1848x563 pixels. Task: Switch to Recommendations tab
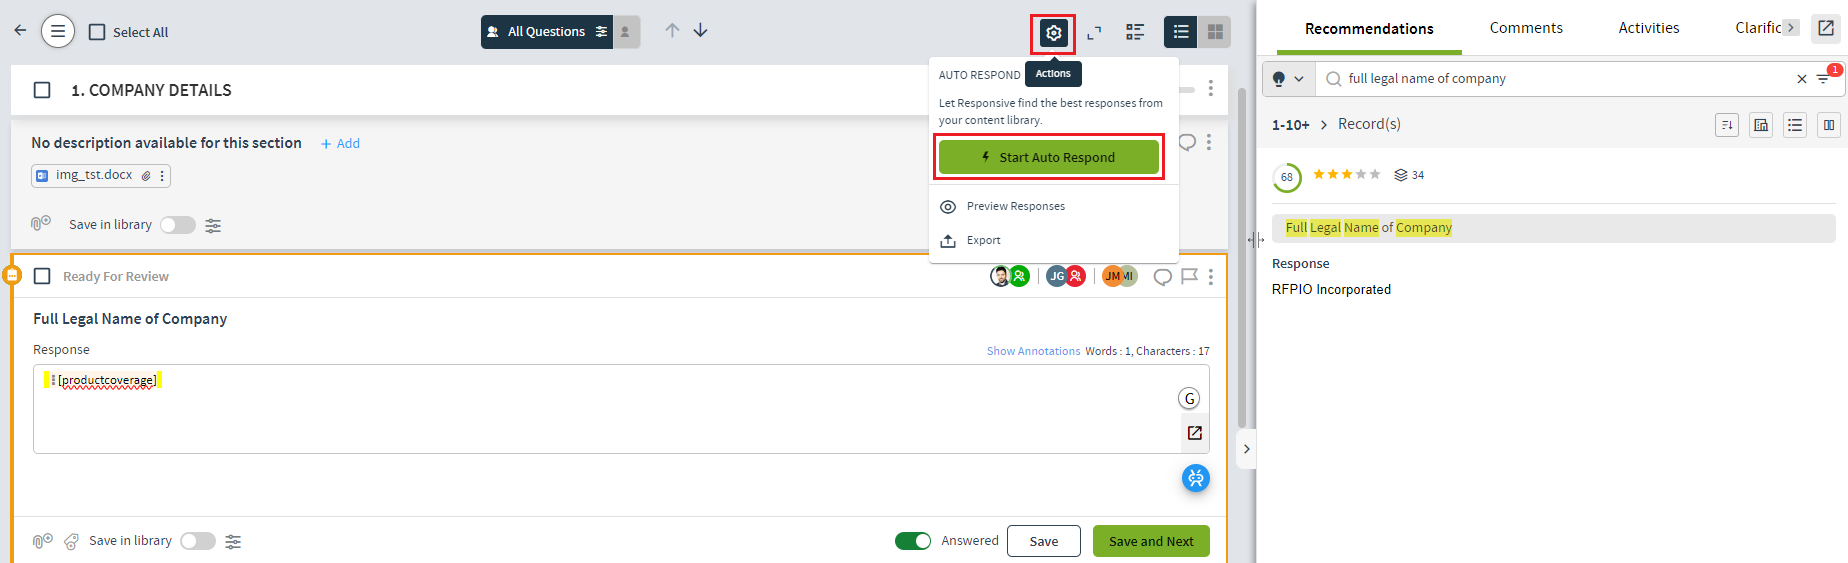[1369, 29]
